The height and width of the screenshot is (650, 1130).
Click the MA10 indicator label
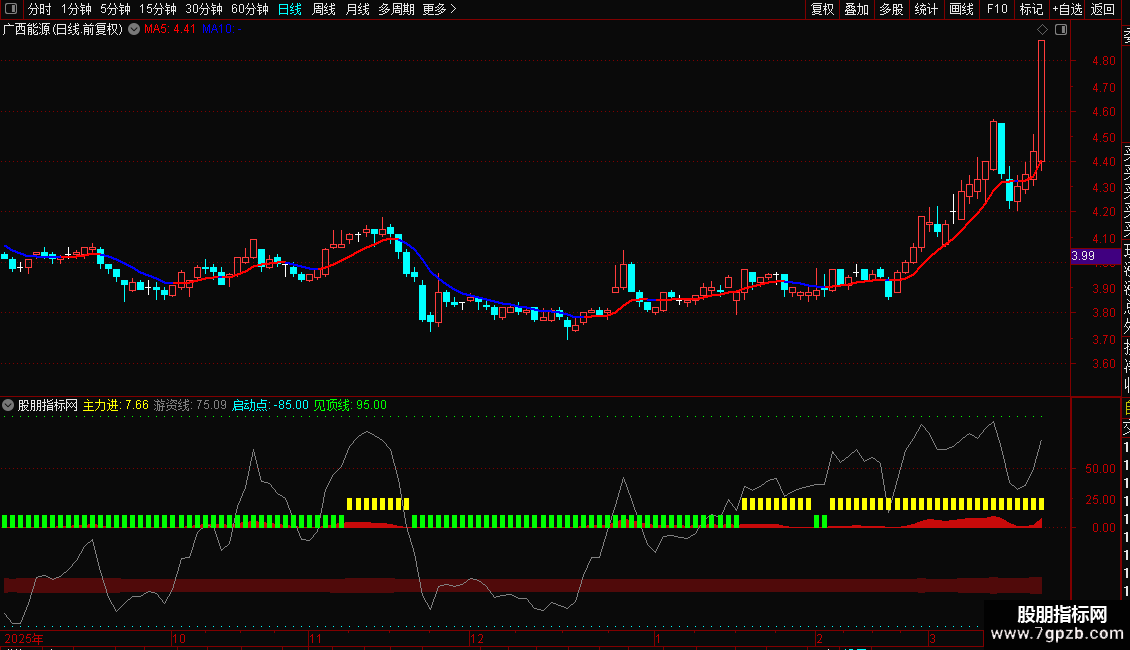click(x=221, y=29)
